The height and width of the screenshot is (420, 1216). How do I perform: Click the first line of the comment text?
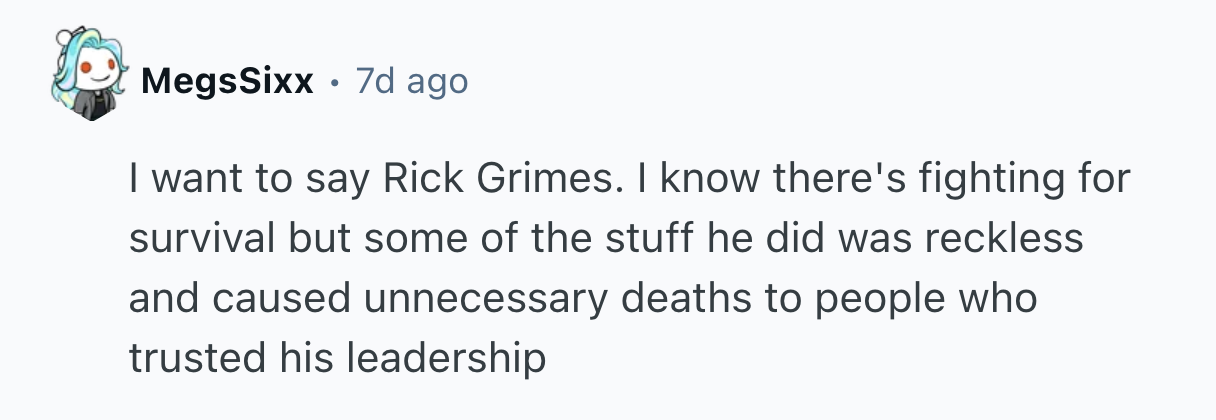coord(628,180)
